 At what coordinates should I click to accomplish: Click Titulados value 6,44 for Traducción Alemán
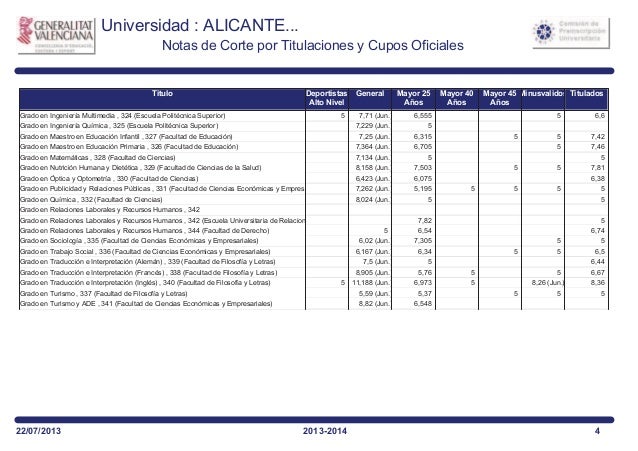click(x=598, y=262)
